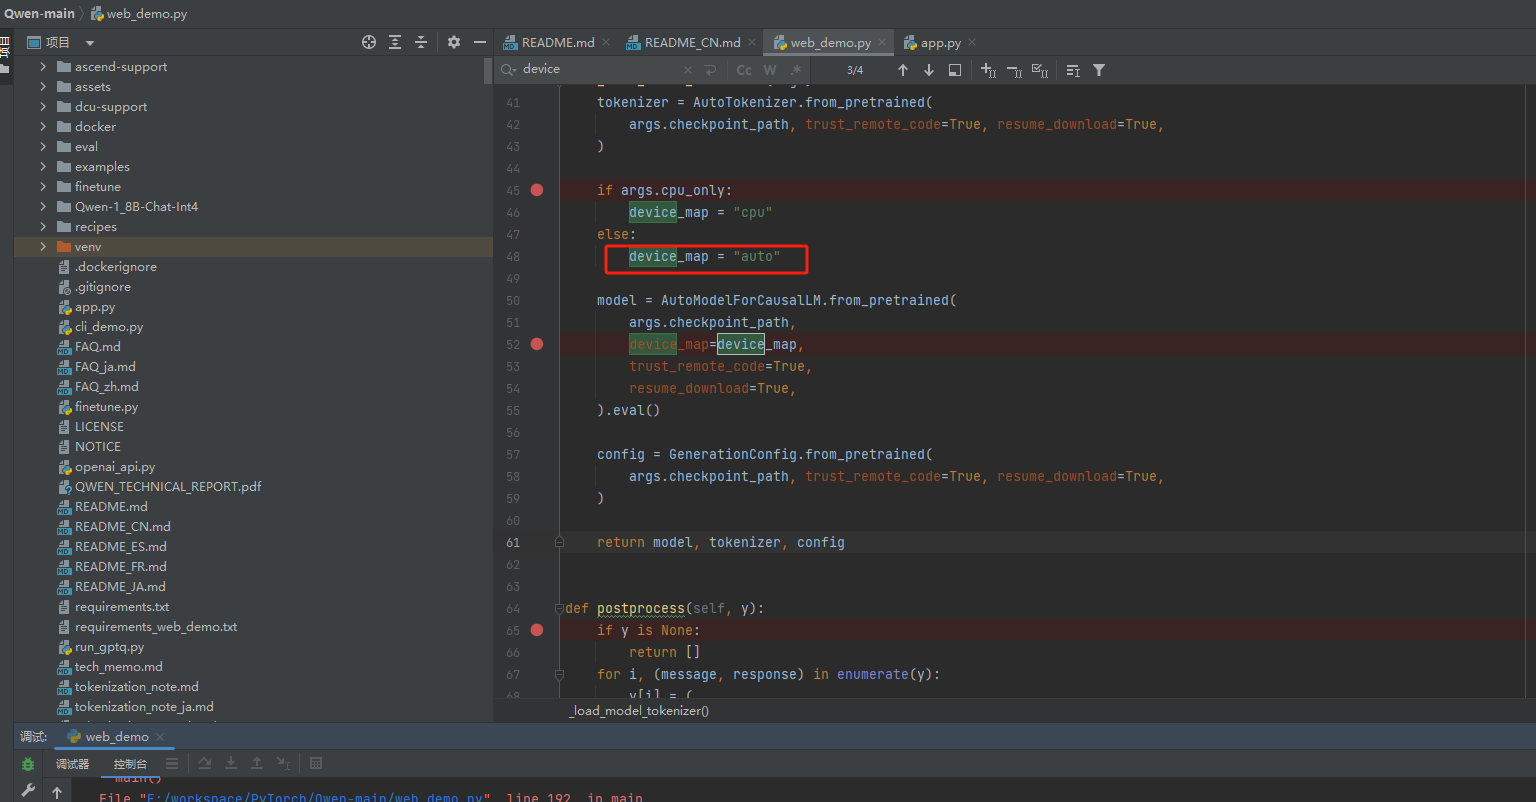Click the select-in-window icon in the search bar
The height and width of the screenshot is (802, 1536).
[955, 70]
